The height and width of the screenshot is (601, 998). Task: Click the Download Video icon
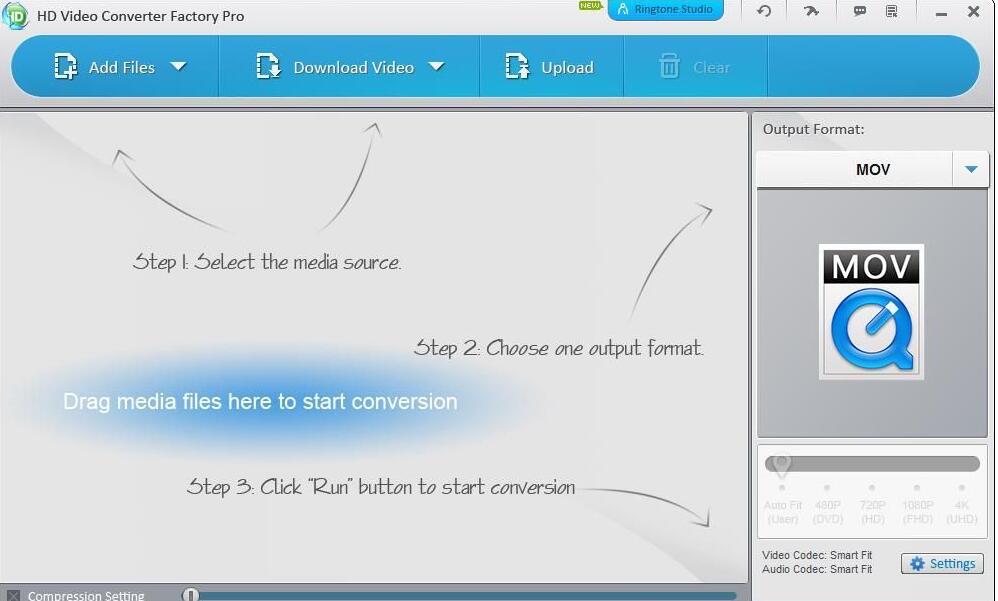coord(268,67)
